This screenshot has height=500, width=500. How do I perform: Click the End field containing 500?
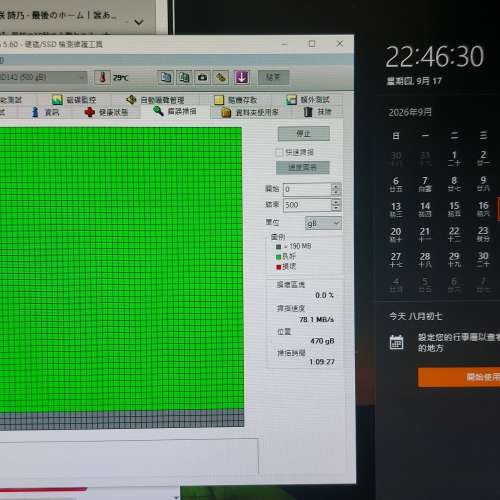(x=307, y=205)
